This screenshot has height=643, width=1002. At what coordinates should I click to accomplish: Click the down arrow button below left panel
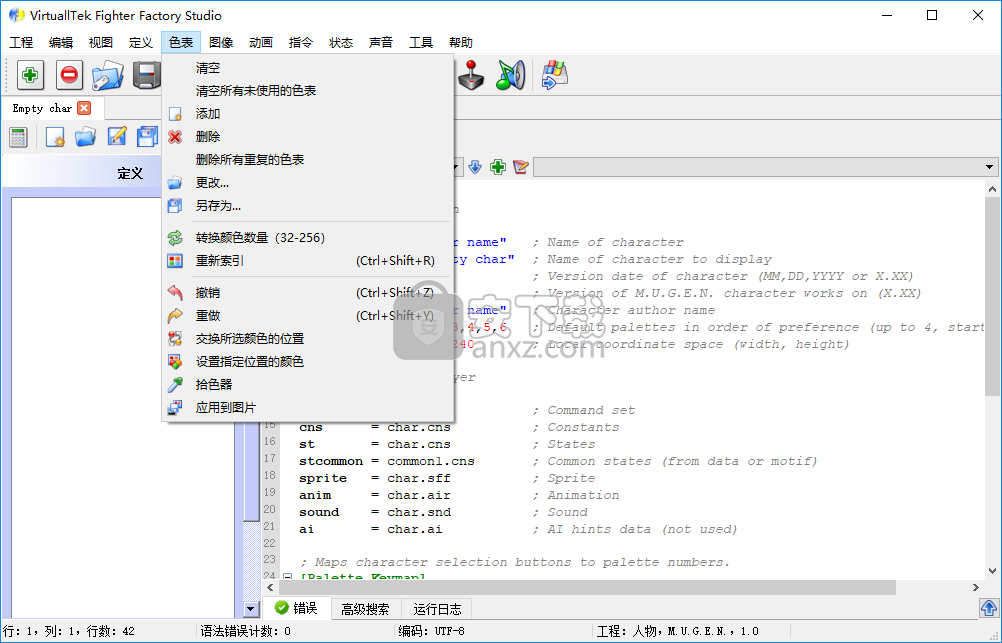[251, 610]
